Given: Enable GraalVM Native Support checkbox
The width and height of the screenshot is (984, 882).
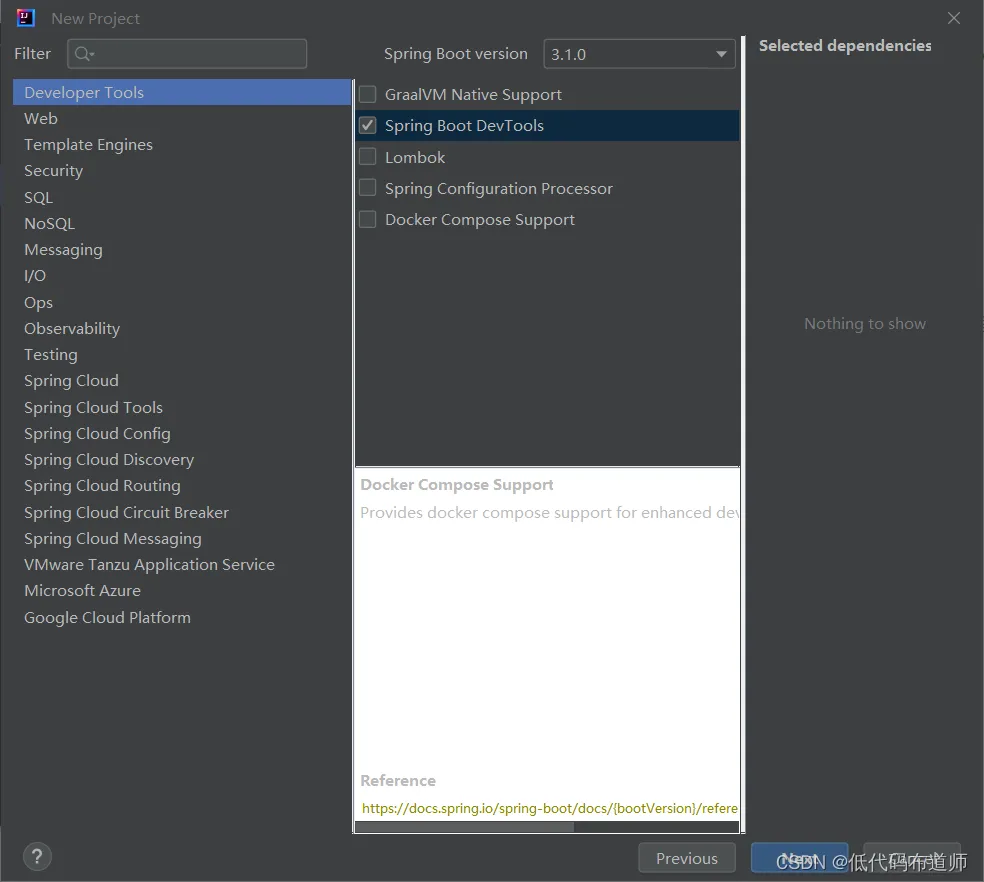Looking at the screenshot, I should point(368,94).
